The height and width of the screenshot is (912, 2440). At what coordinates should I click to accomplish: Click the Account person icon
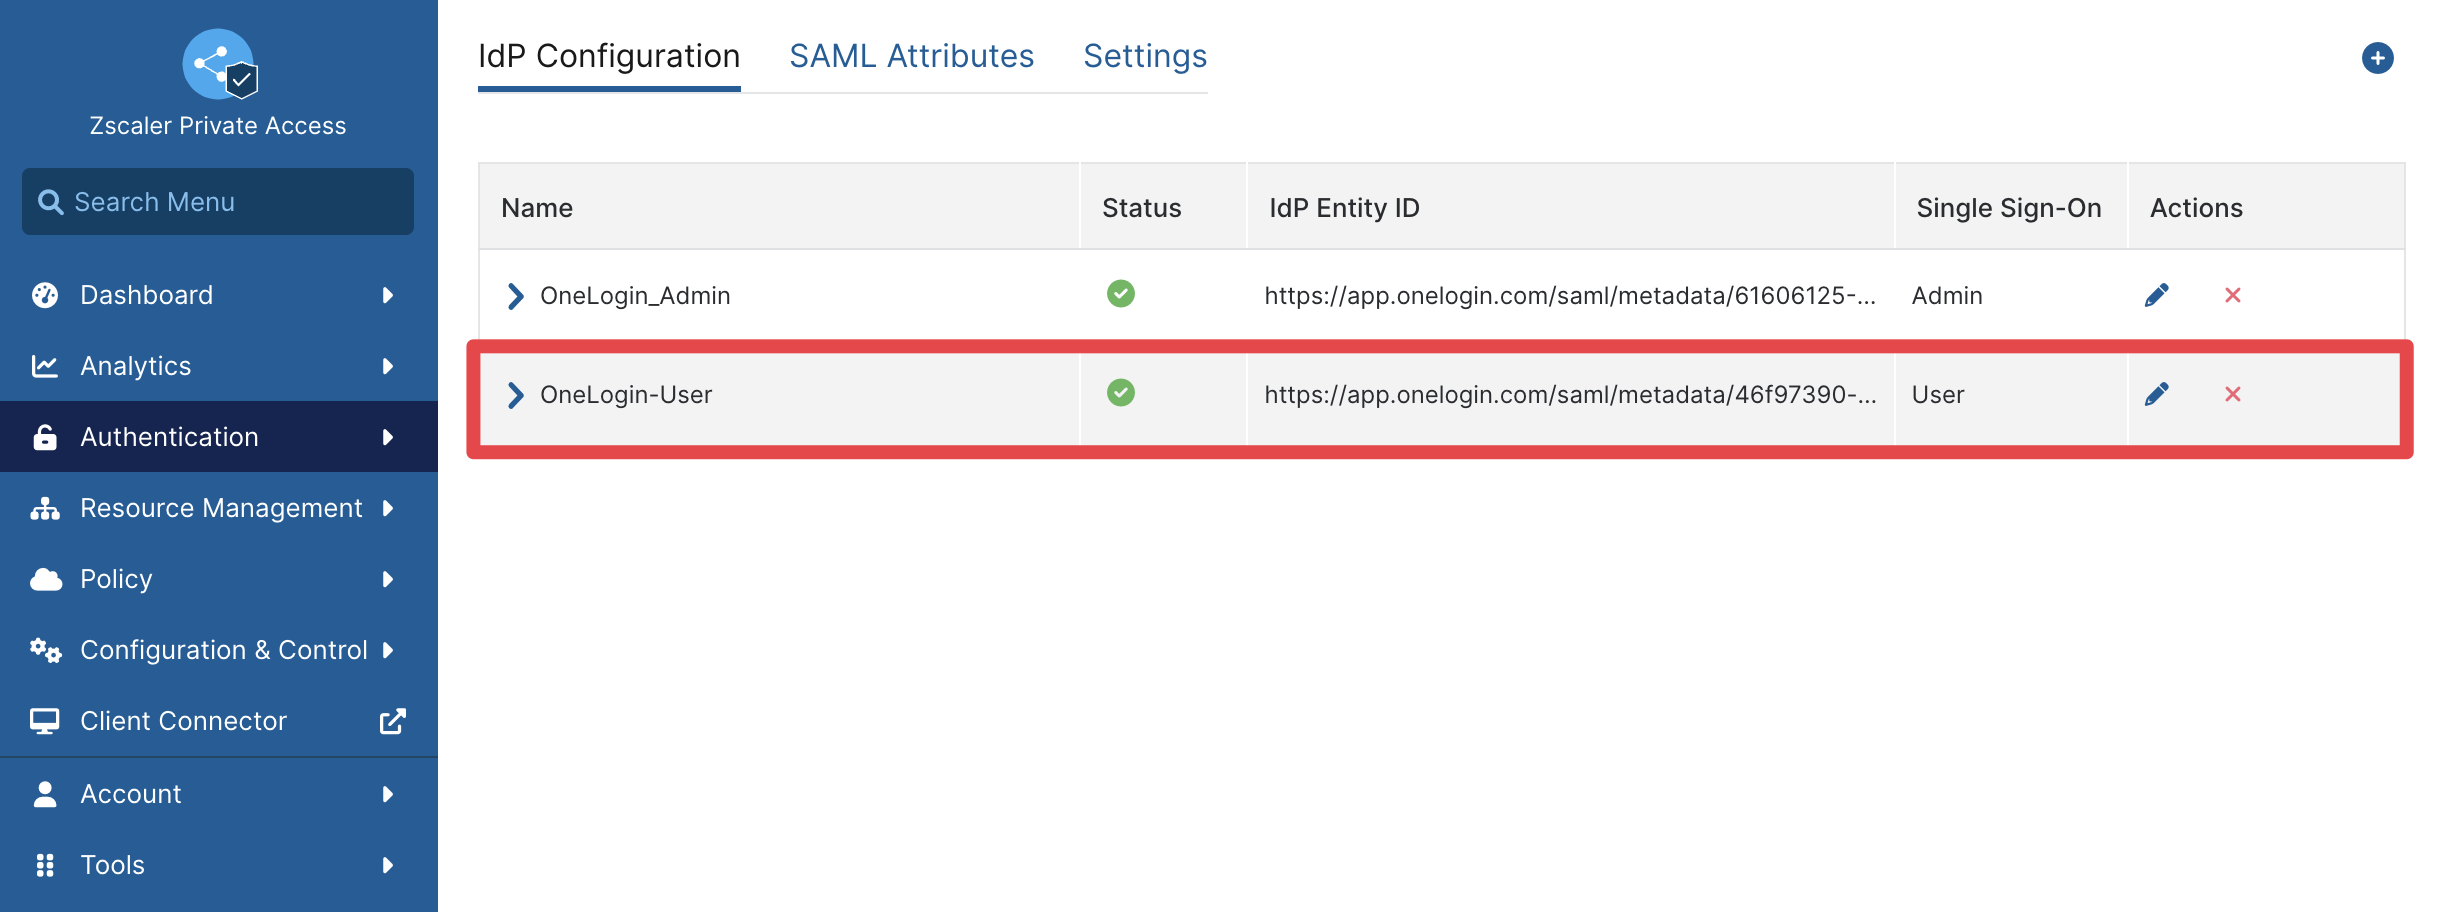45,794
